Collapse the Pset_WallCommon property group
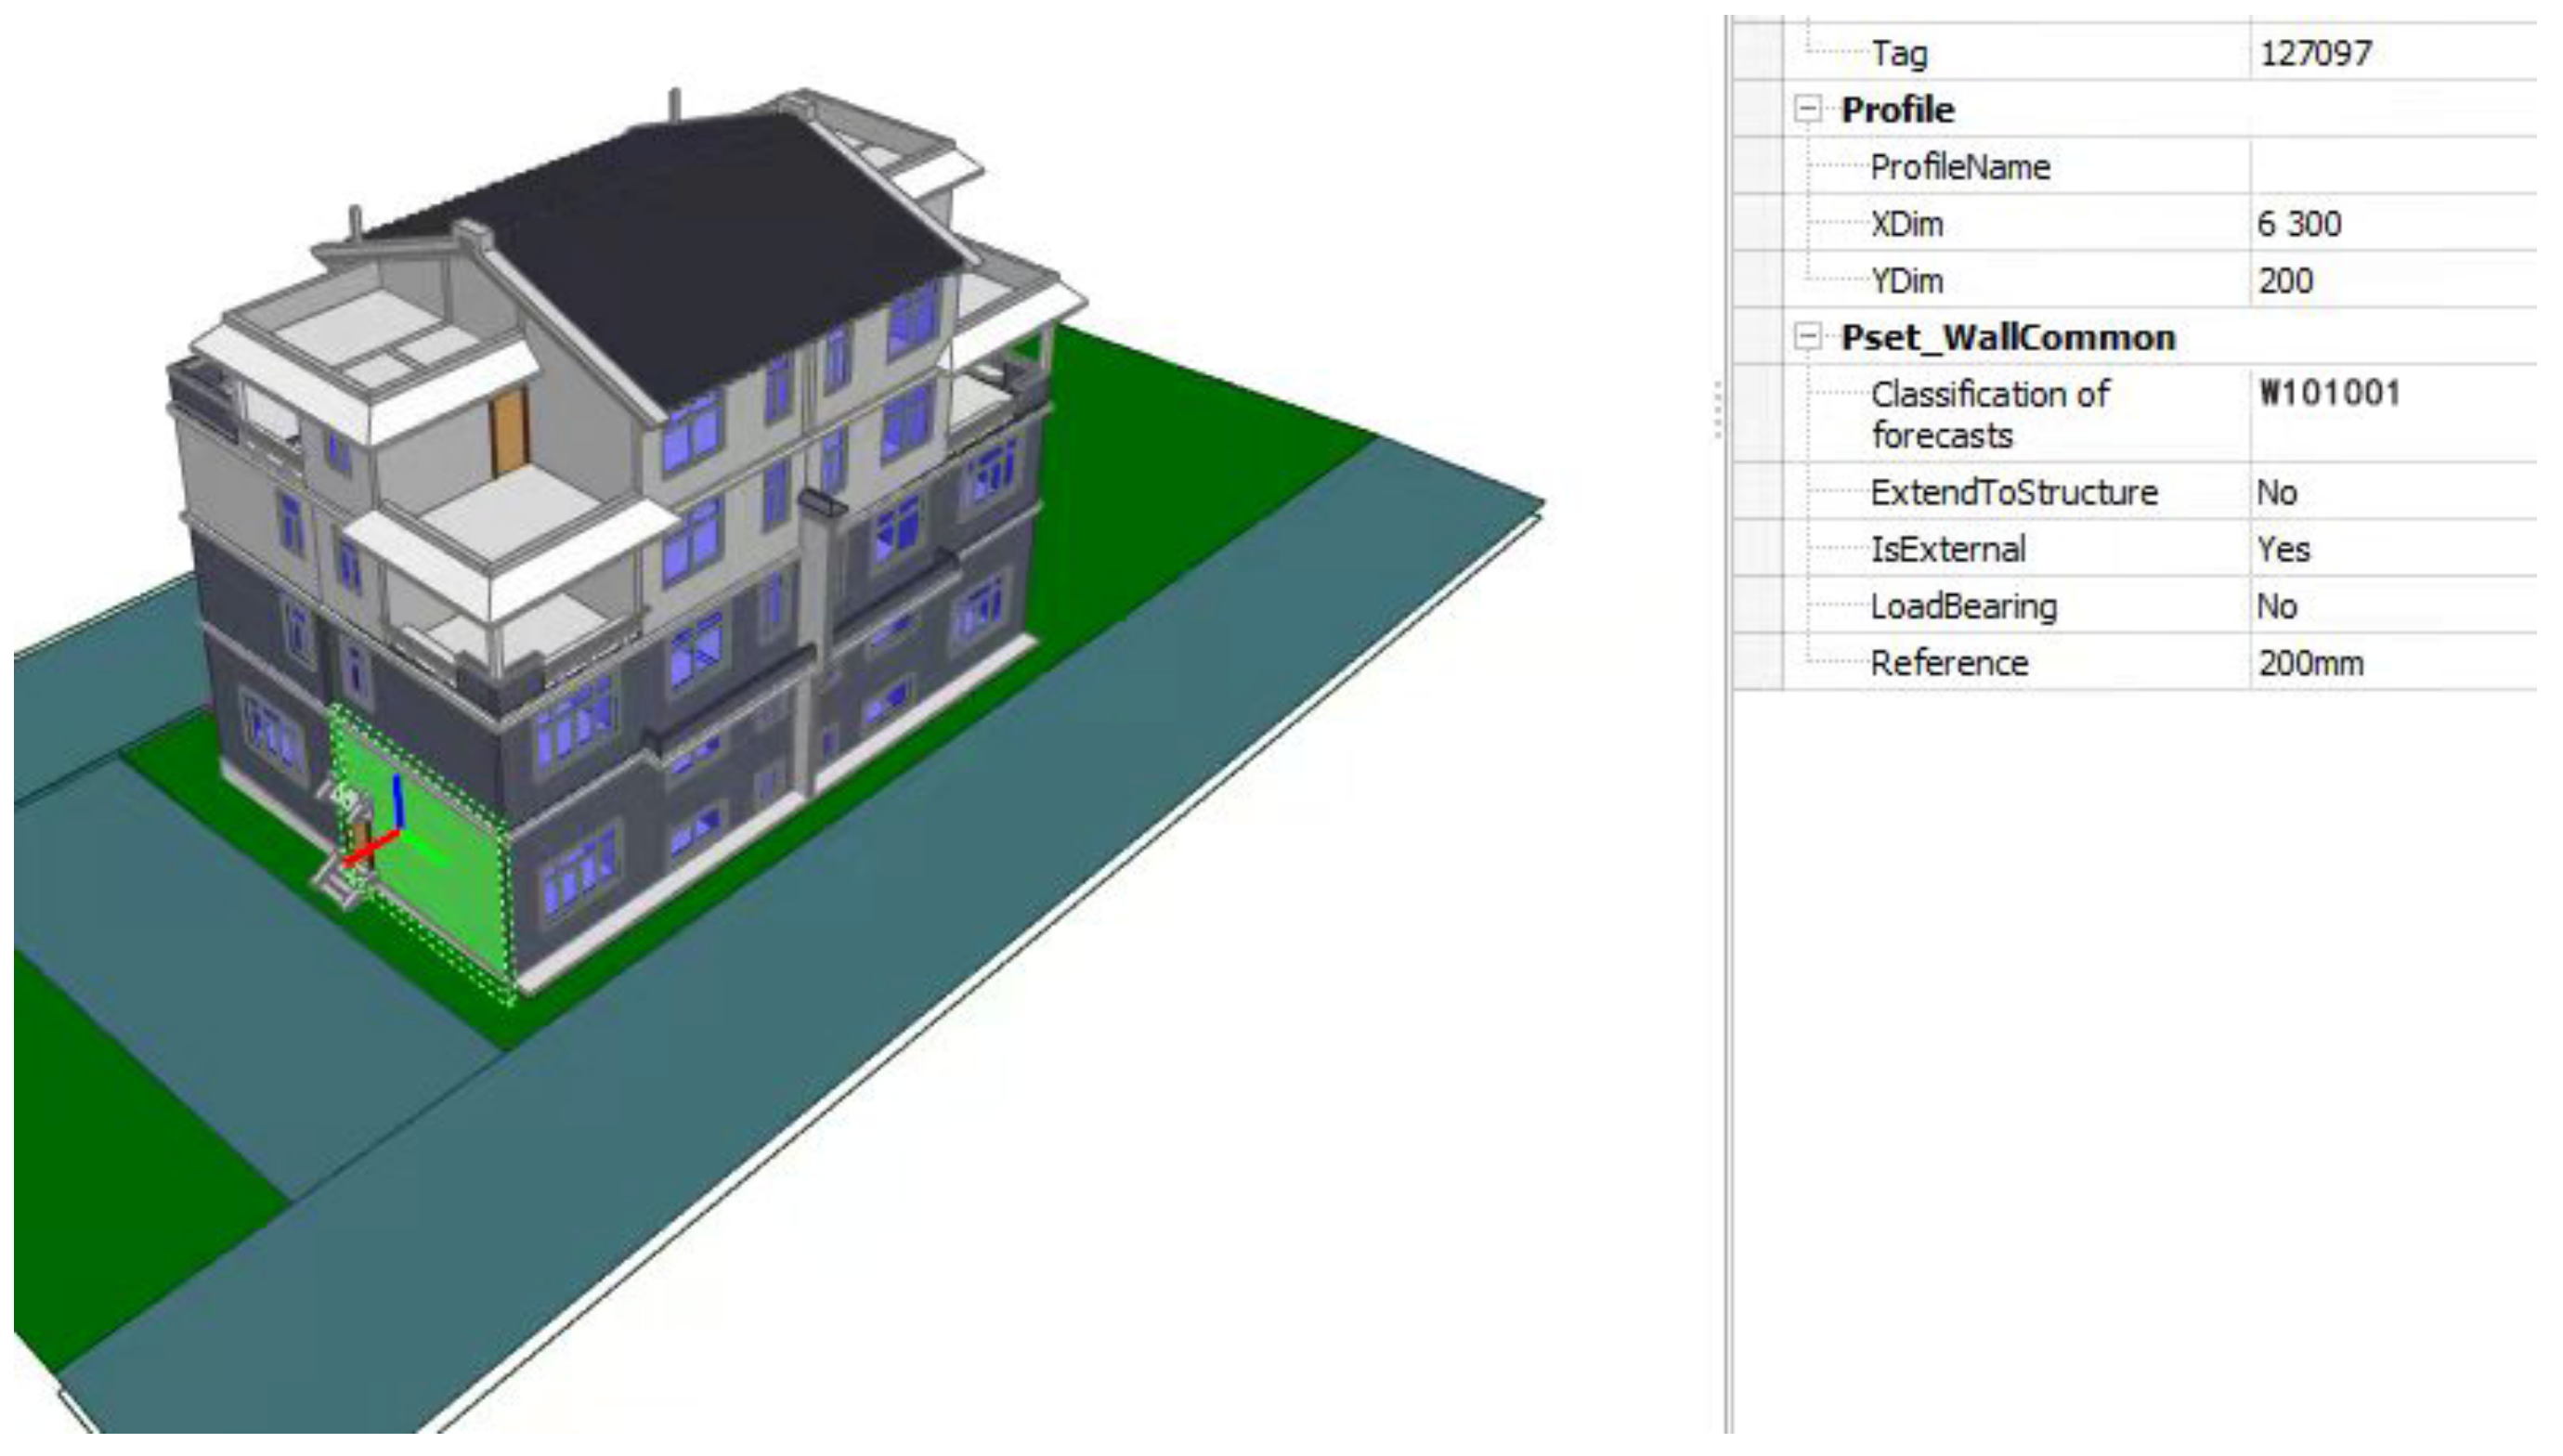 1807,337
